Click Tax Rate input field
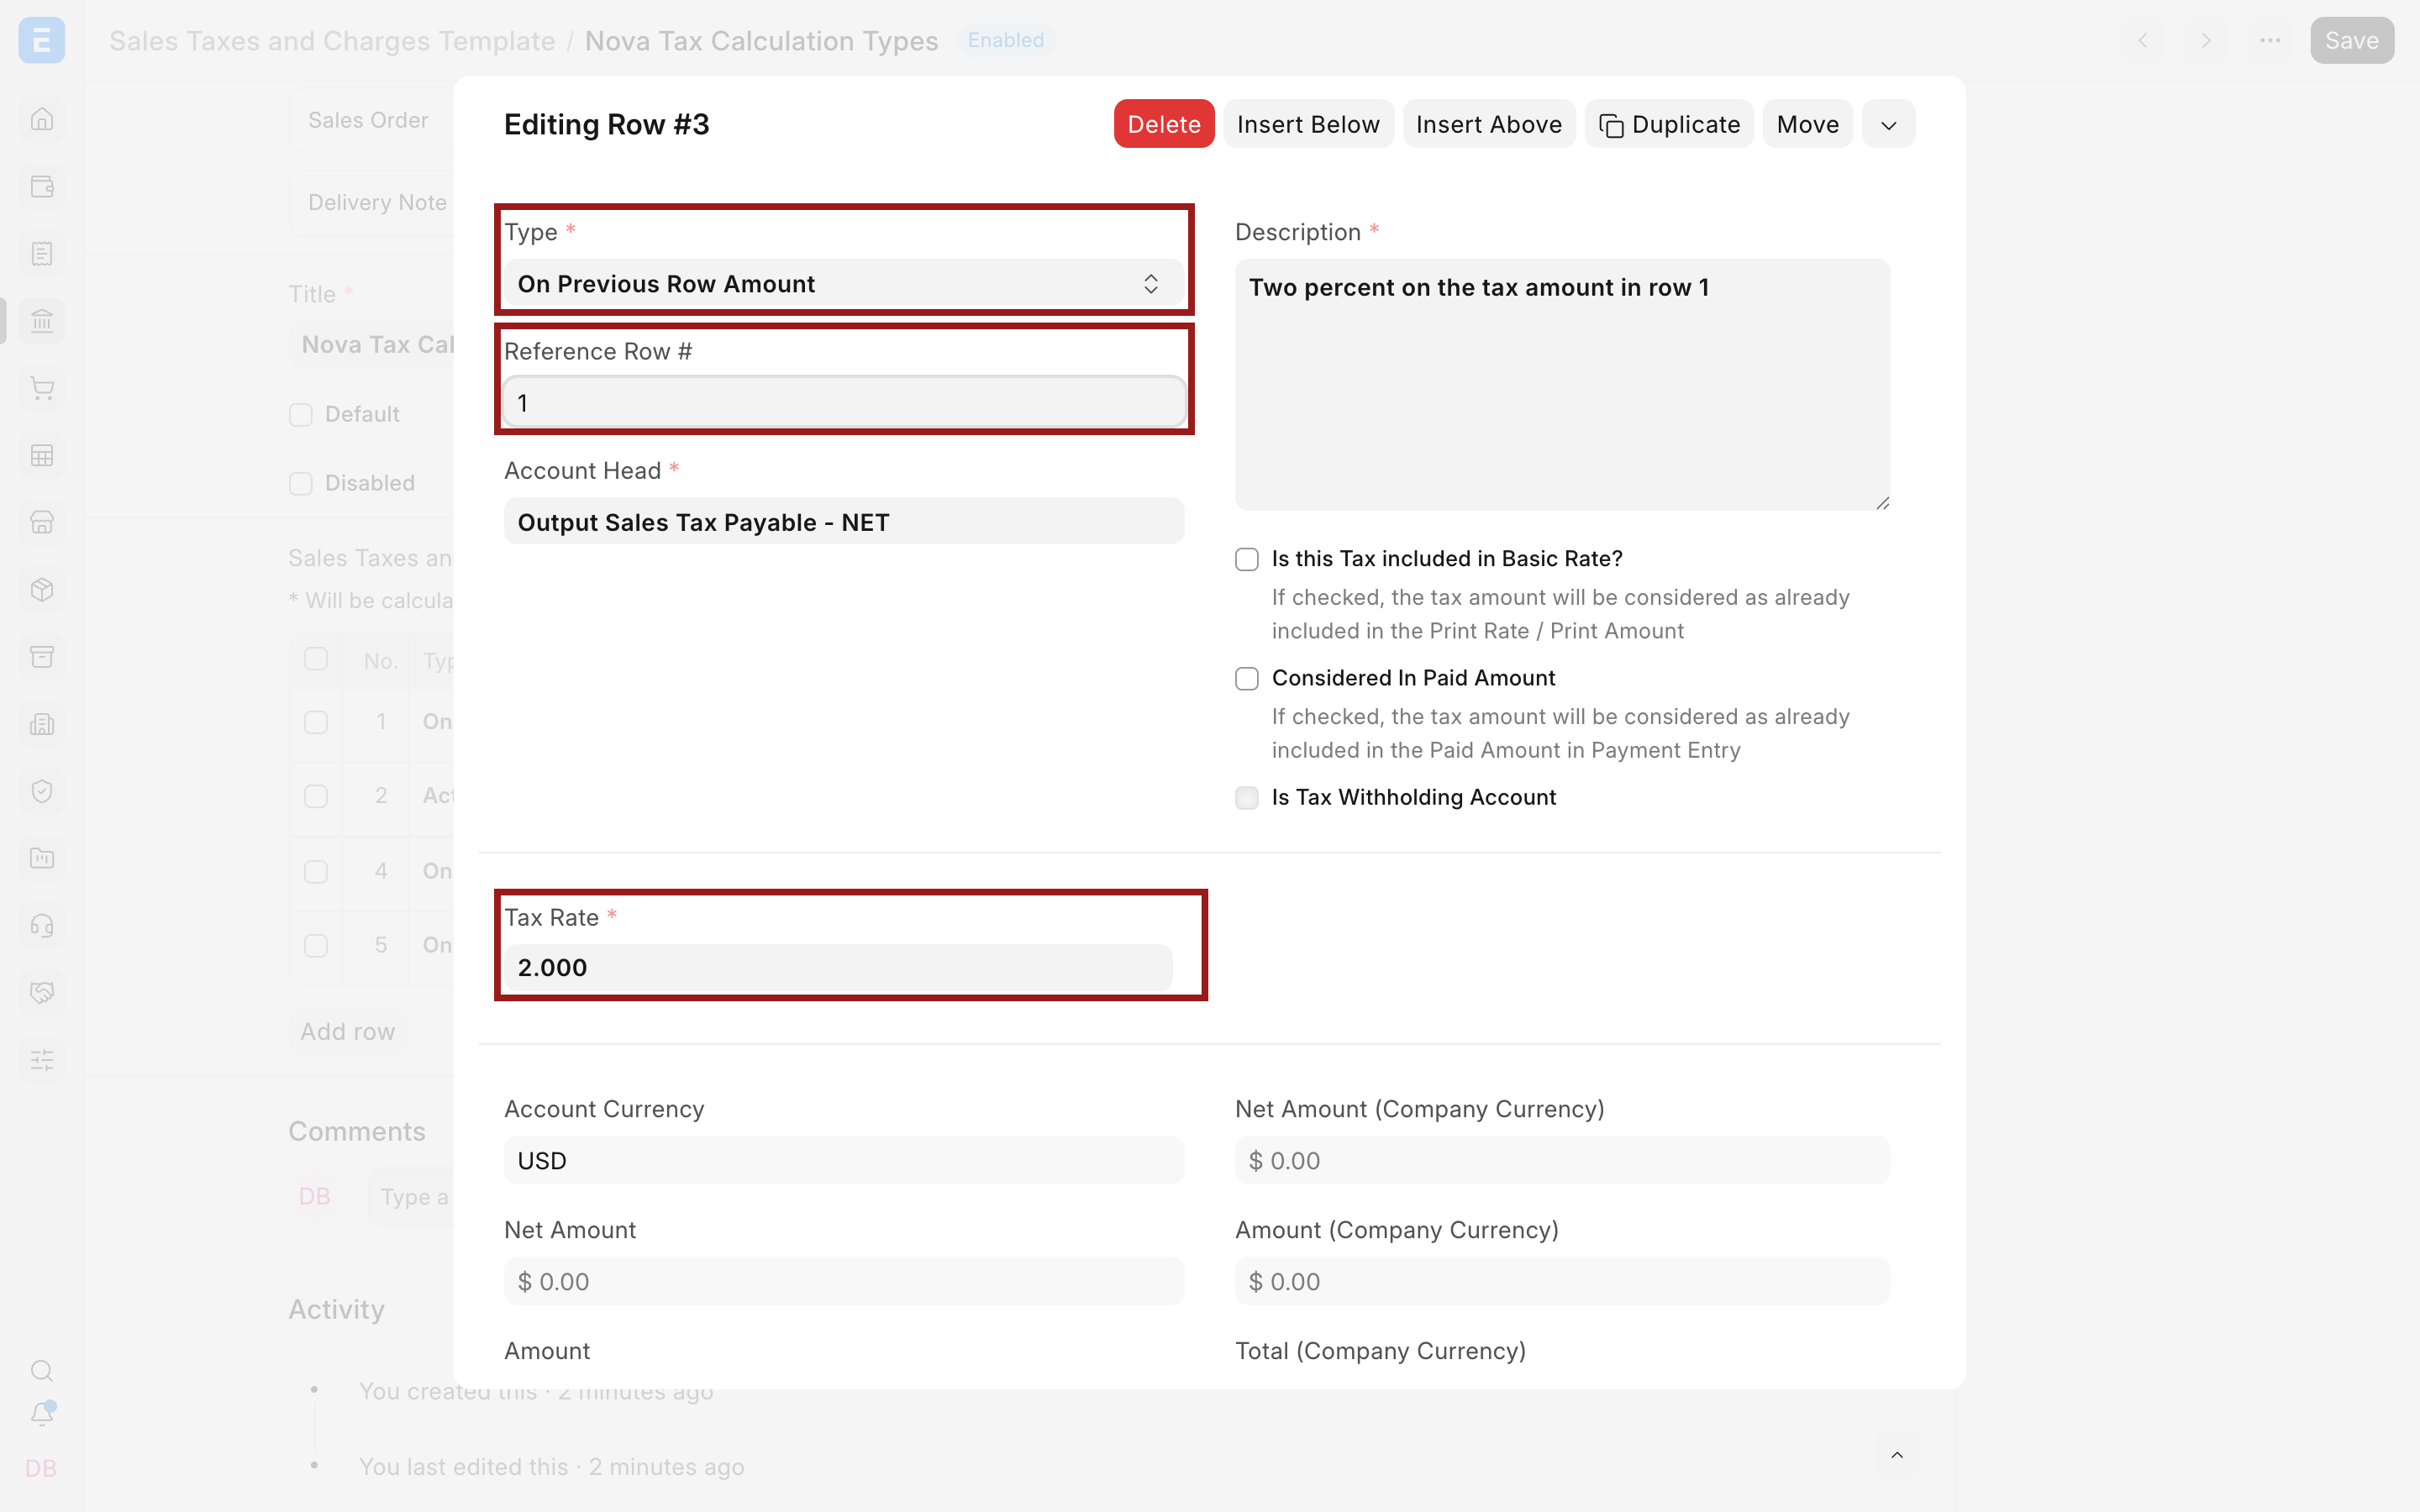Image resolution: width=2420 pixels, height=1512 pixels. [x=838, y=967]
